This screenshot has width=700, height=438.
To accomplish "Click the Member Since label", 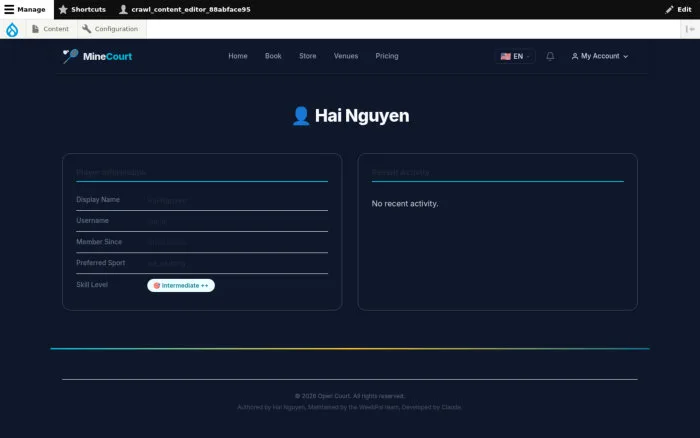I will click(99, 242).
